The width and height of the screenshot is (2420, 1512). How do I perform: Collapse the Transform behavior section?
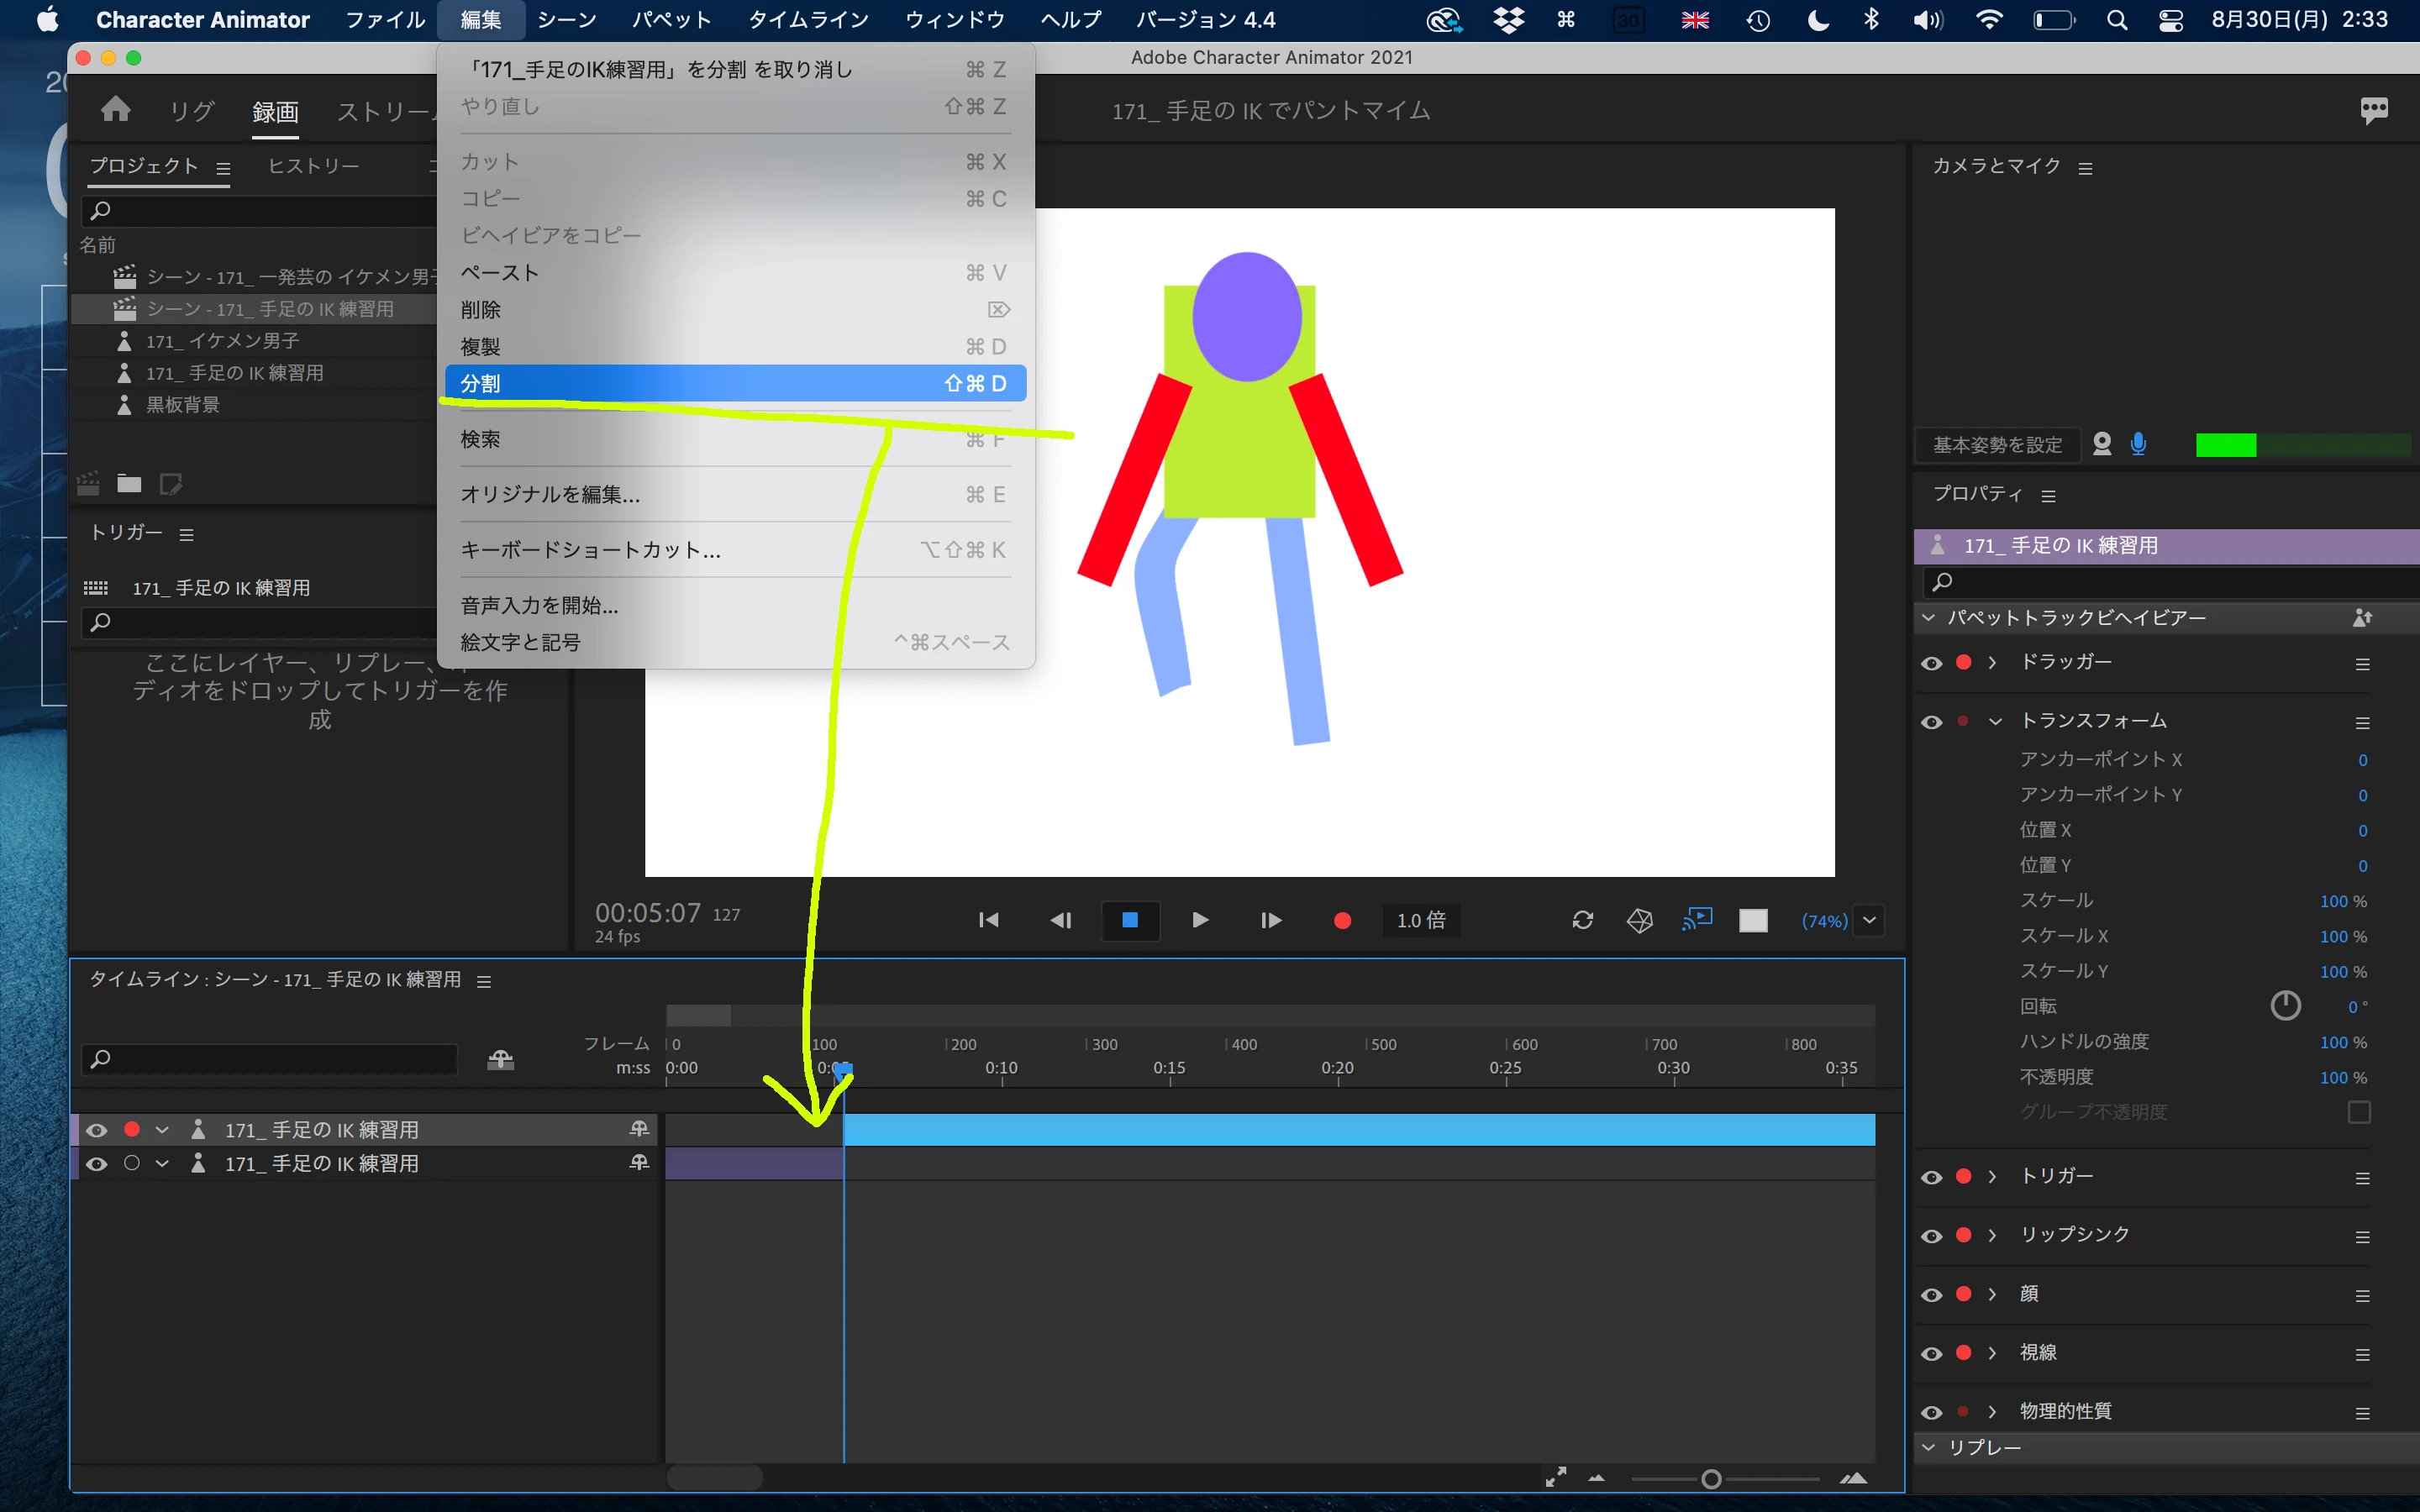coord(1995,721)
